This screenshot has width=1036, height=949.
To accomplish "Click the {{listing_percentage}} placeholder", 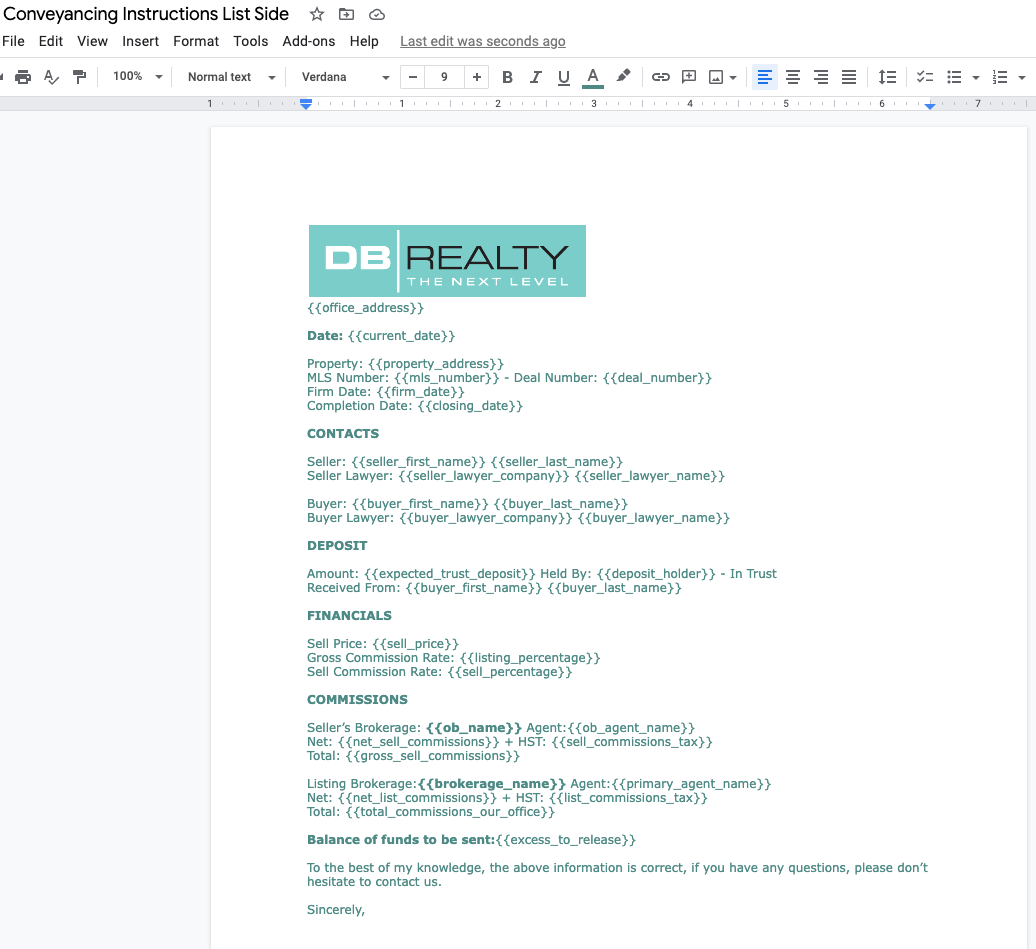I will click(530, 658).
